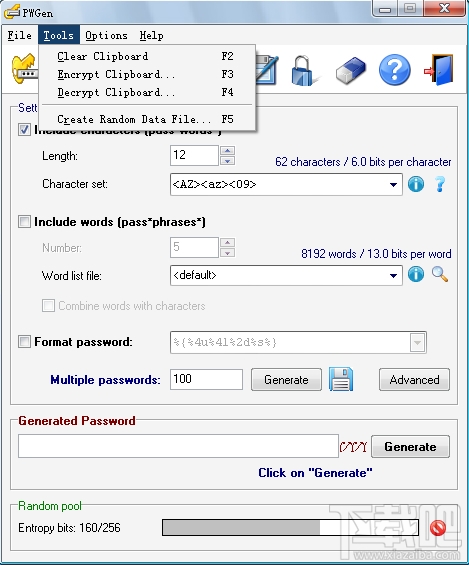This screenshot has width=469, height=565.
Task: Decrease Length with down spinner arrow
Action: click(227, 161)
